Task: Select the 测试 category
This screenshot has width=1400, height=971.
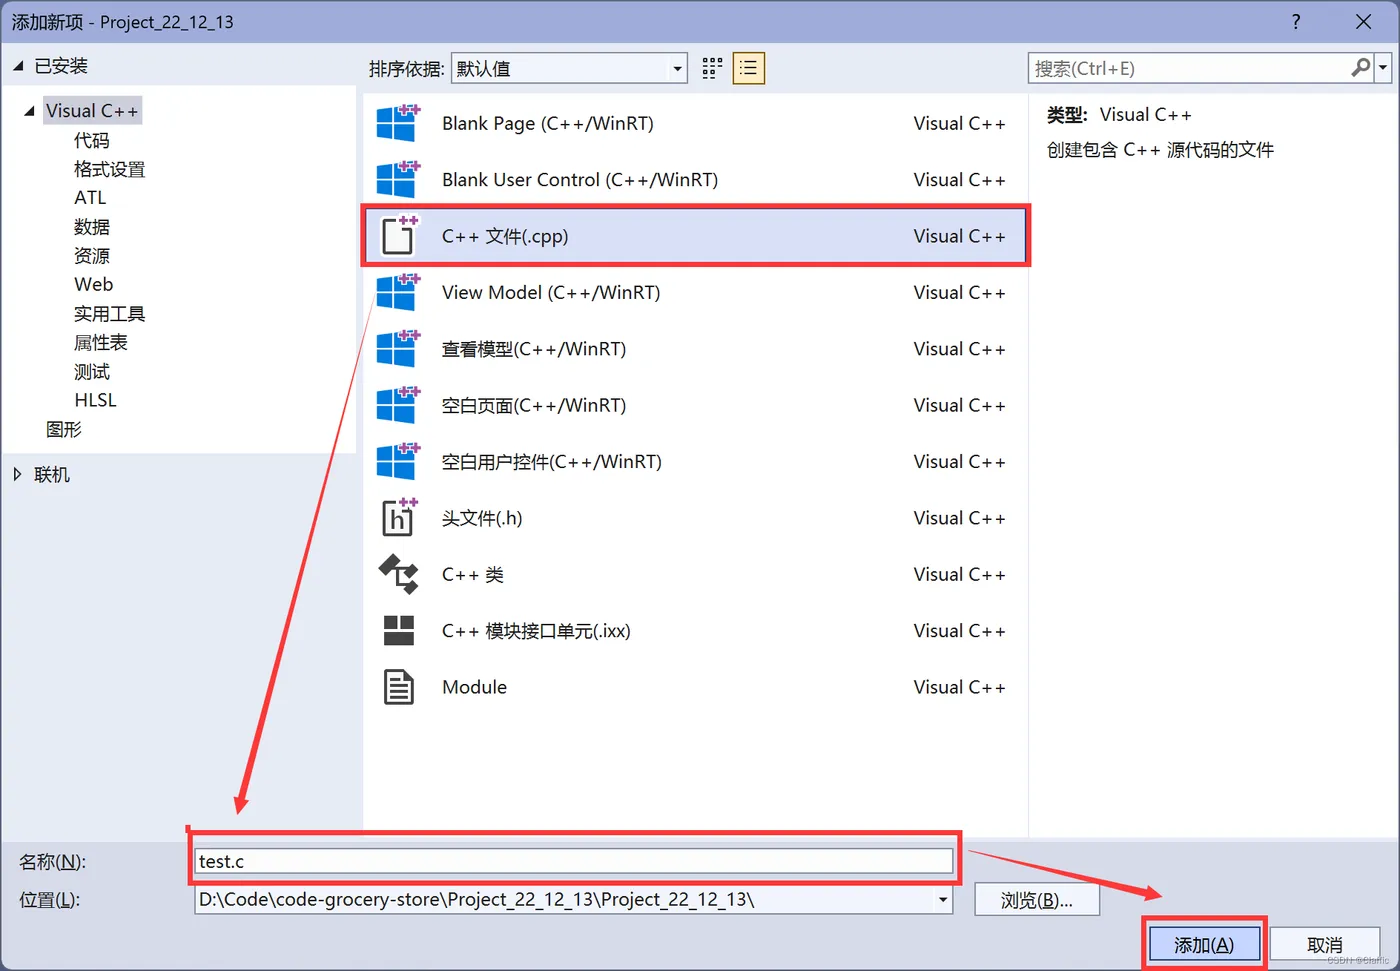Action: click(92, 371)
